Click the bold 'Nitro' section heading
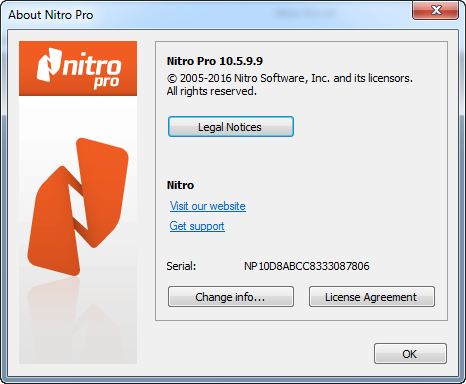 coord(180,185)
